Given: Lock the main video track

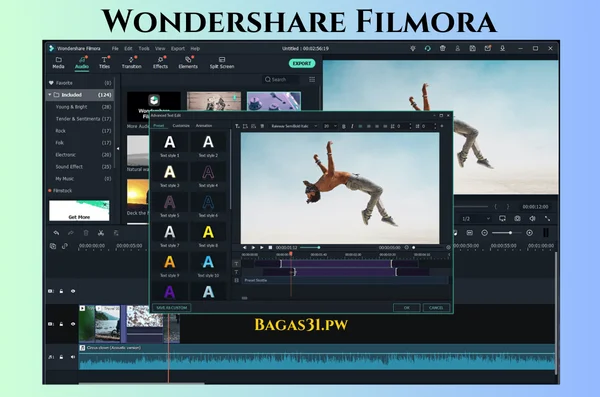Looking at the screenshot, I should (61, 324).
